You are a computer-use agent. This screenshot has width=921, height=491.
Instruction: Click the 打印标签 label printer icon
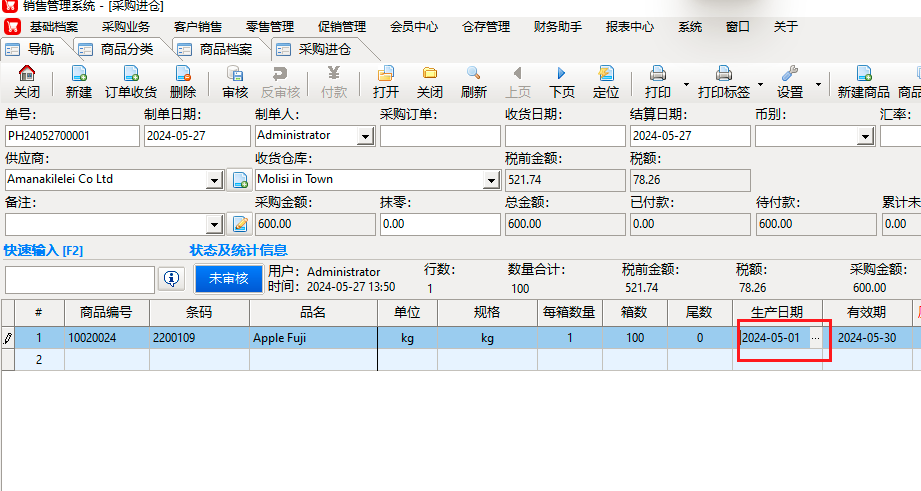[x=724, y=82]
